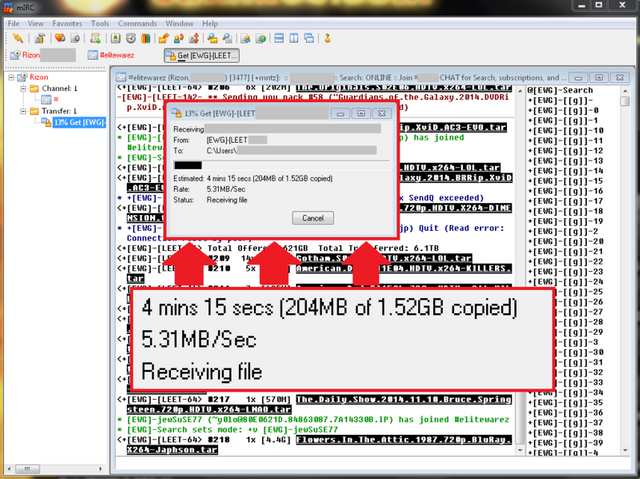Switch to #elitewarez switchbar button

tap(111, 55)
